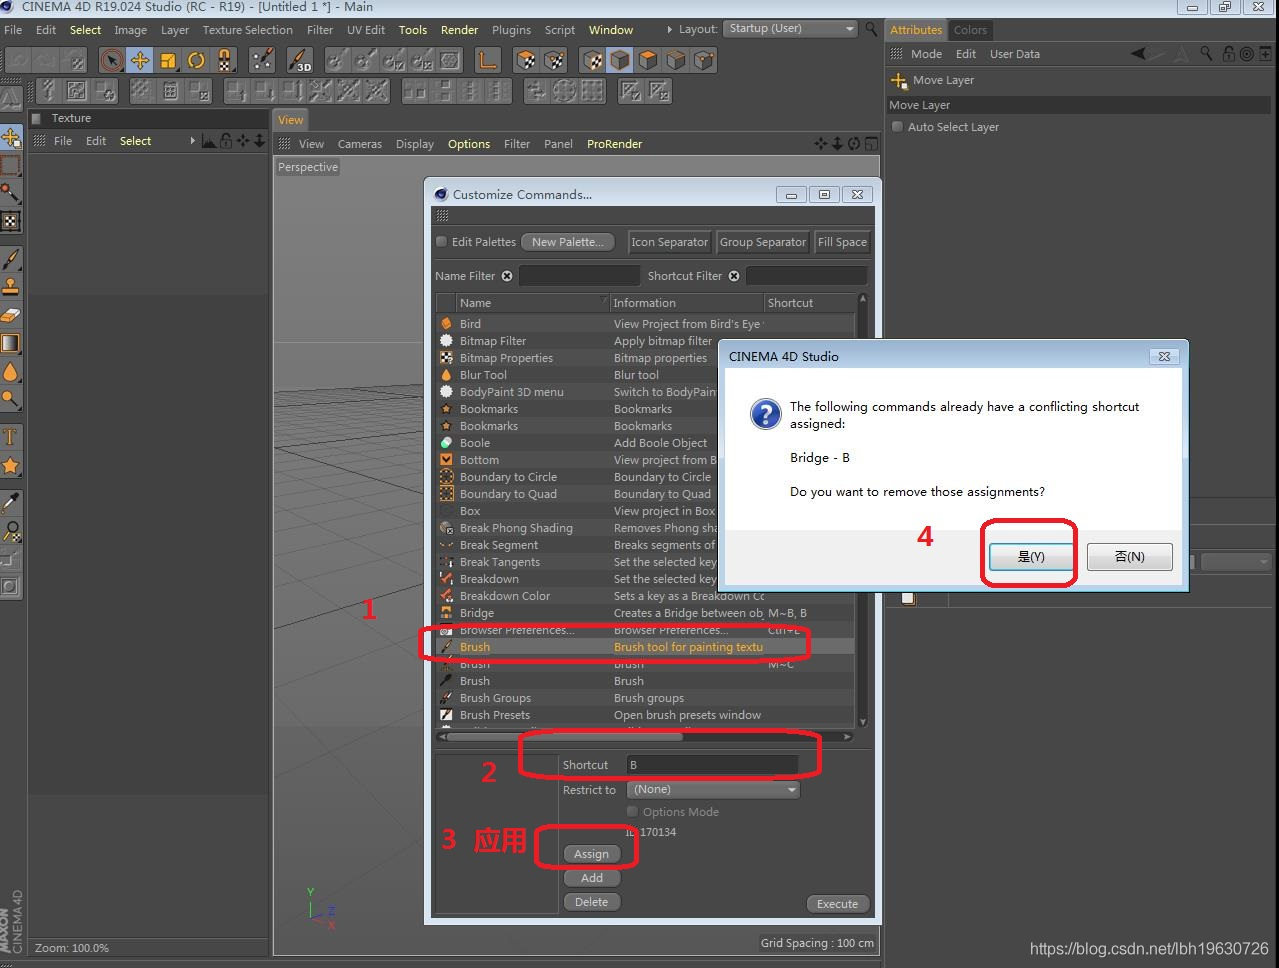The width and height of the screenshot is (1279, 968).
Task: Expand the Texture panel menu arrow
Action: point(192,141)
